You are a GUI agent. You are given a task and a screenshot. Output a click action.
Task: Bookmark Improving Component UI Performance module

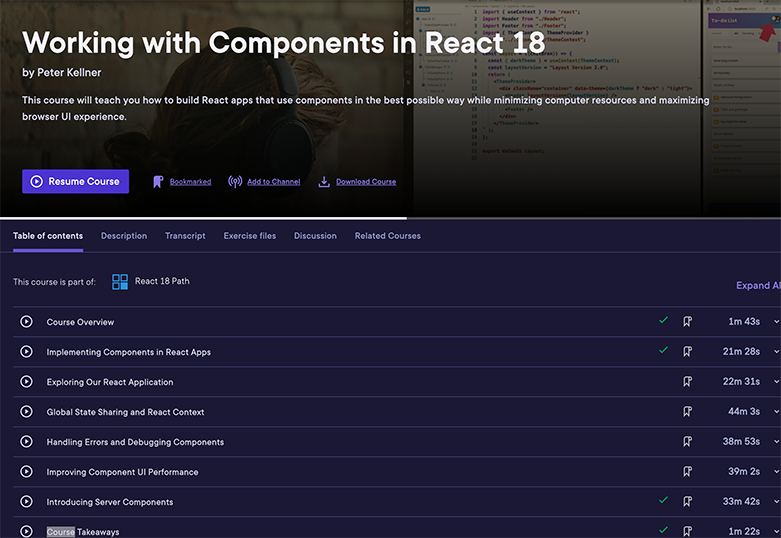687,471
